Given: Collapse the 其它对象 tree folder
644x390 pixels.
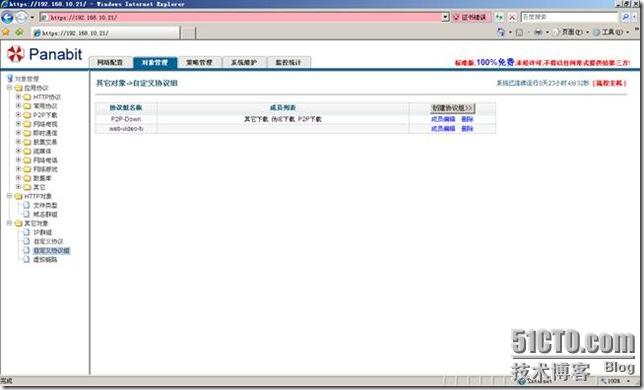Looking at the screenshot, I should coord(9,223).
